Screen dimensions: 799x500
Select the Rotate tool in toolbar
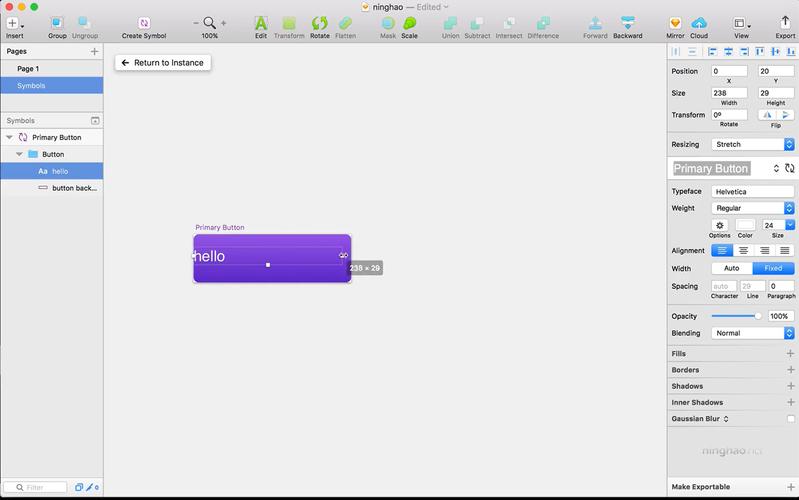(x=319, y=23)
